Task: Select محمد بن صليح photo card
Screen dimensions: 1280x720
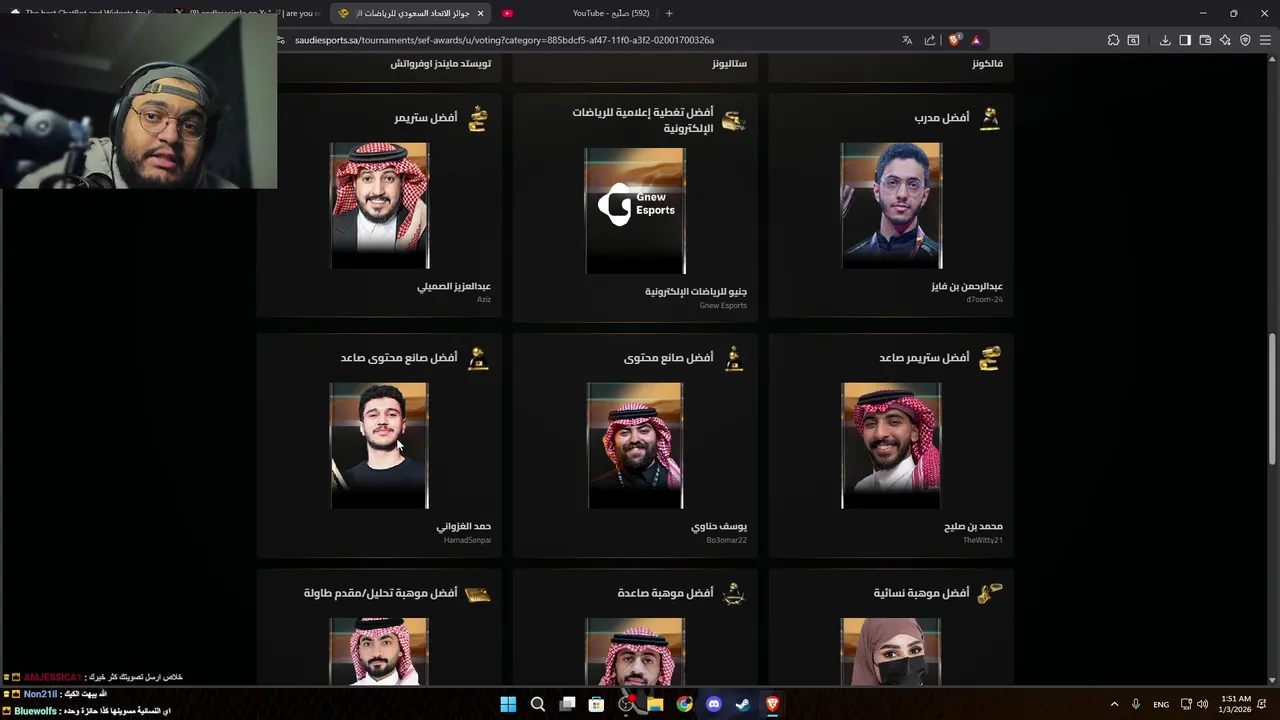Action: pyautogui.click(x=891, y=445)
